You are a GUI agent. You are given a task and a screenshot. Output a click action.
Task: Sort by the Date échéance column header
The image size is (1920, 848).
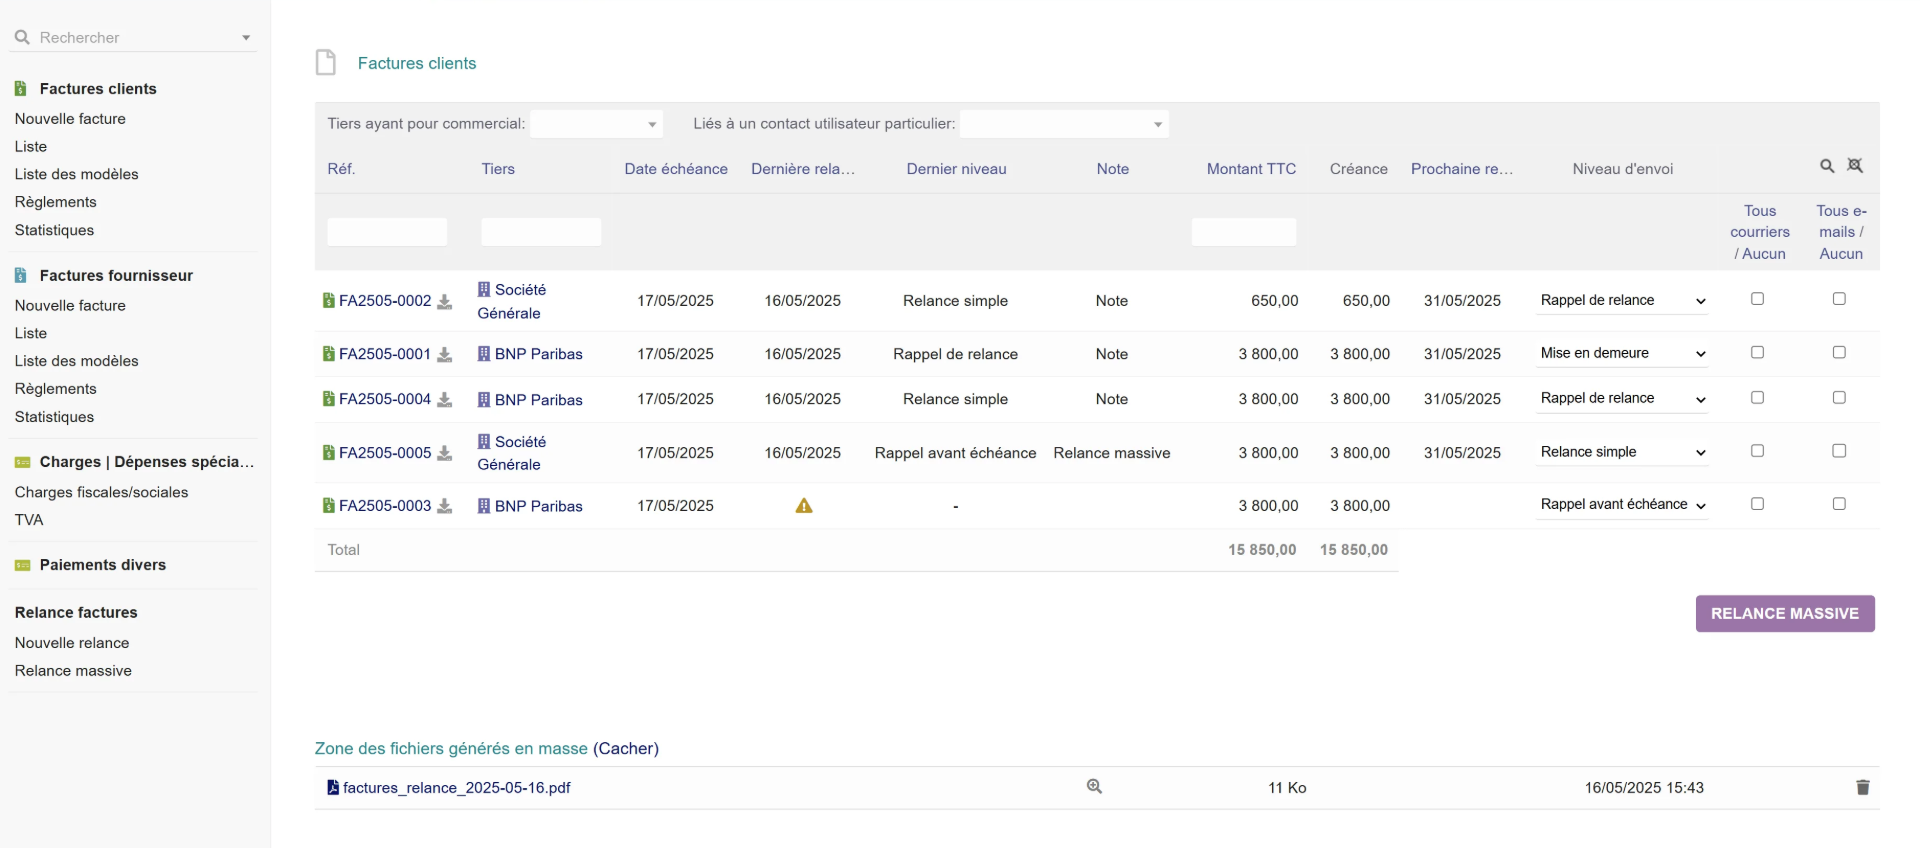click(676, 169)
